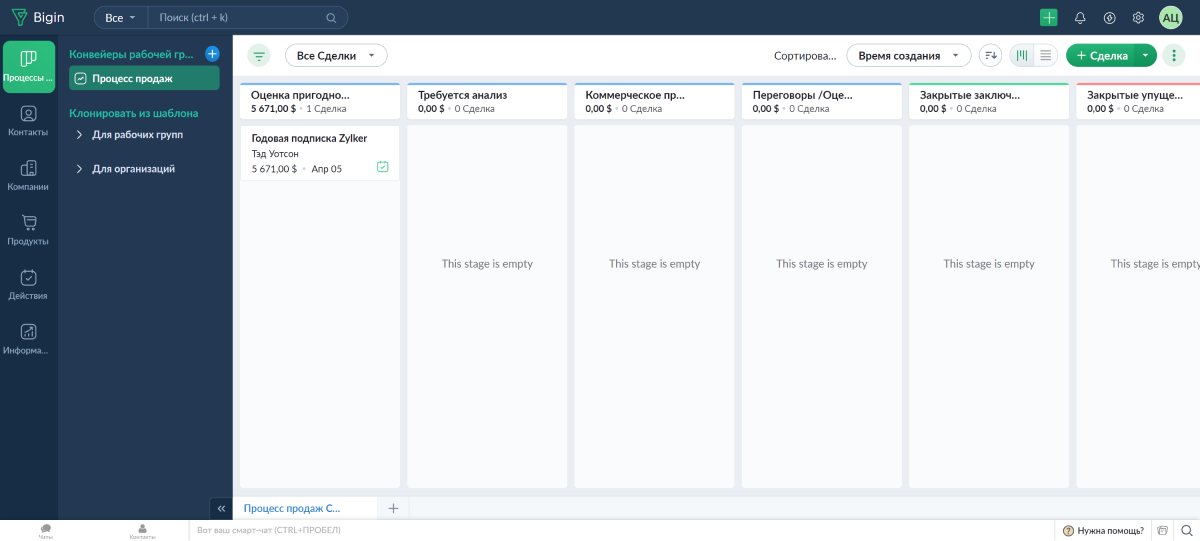Image resolution: width=1200 pixels, height=541 pixels.
Task: Click the green quick-create plus icon
Action: [1048, 18]
